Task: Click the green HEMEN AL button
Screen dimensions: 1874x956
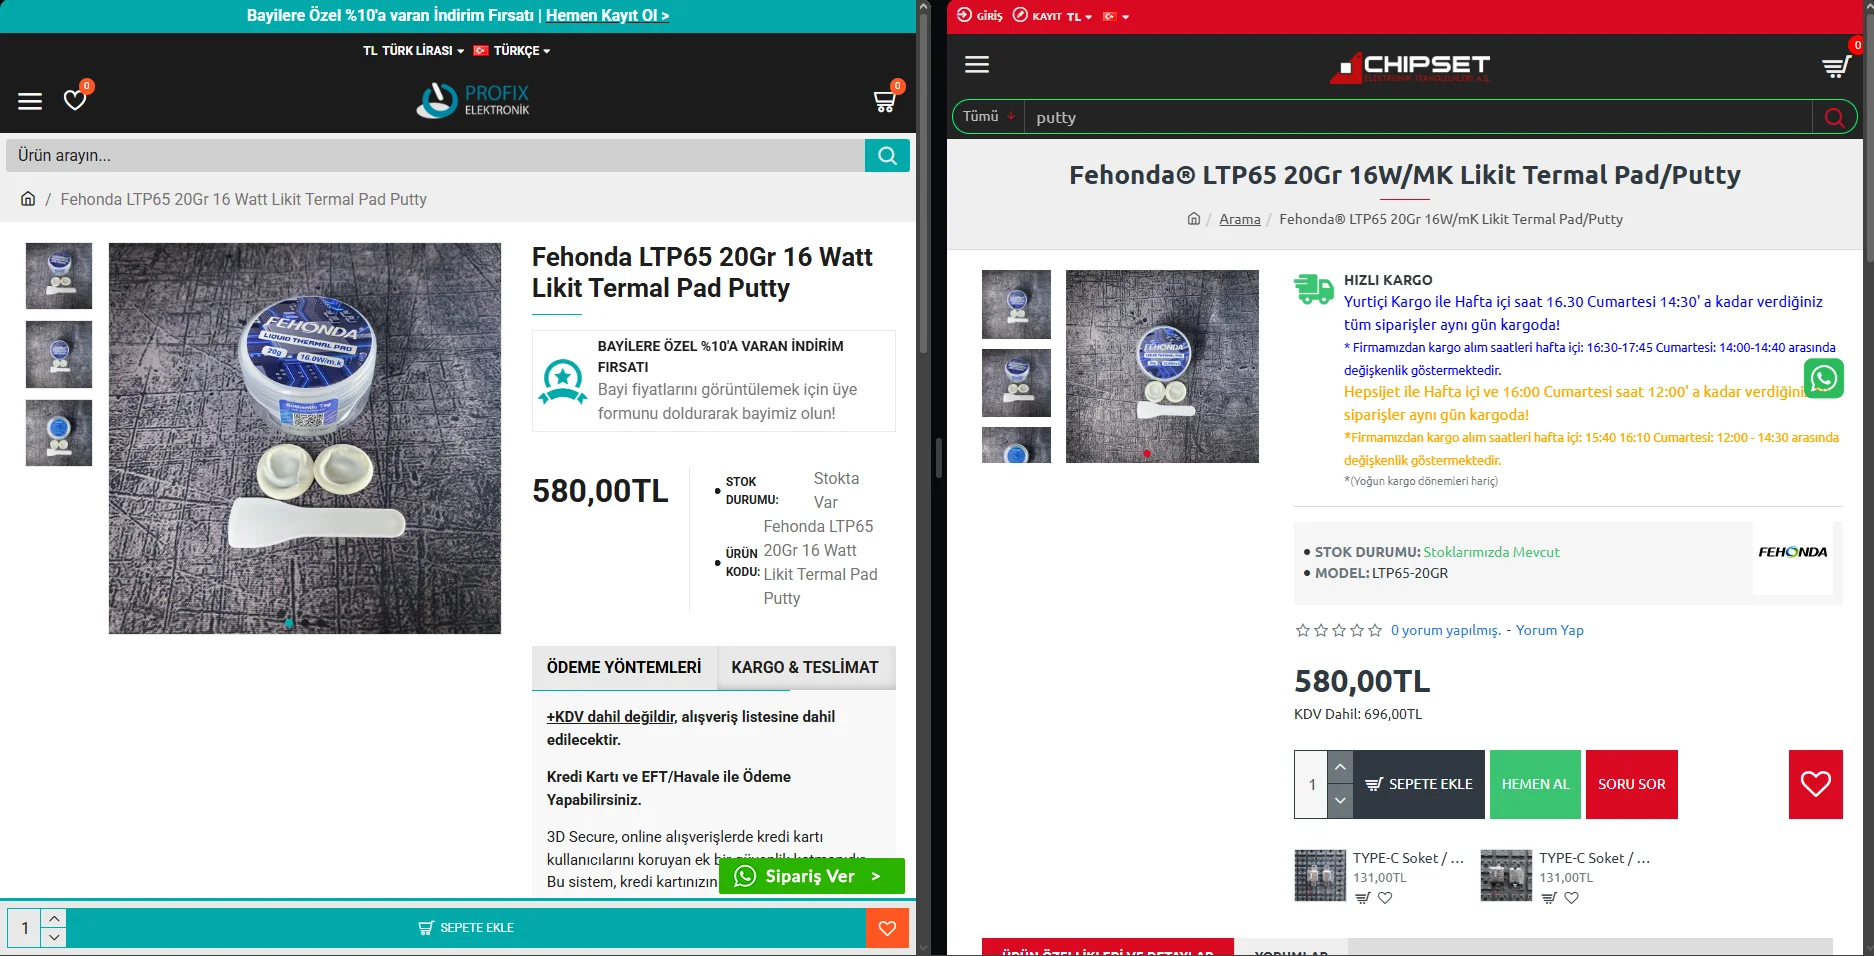Action: click(x=1535, y=784)
